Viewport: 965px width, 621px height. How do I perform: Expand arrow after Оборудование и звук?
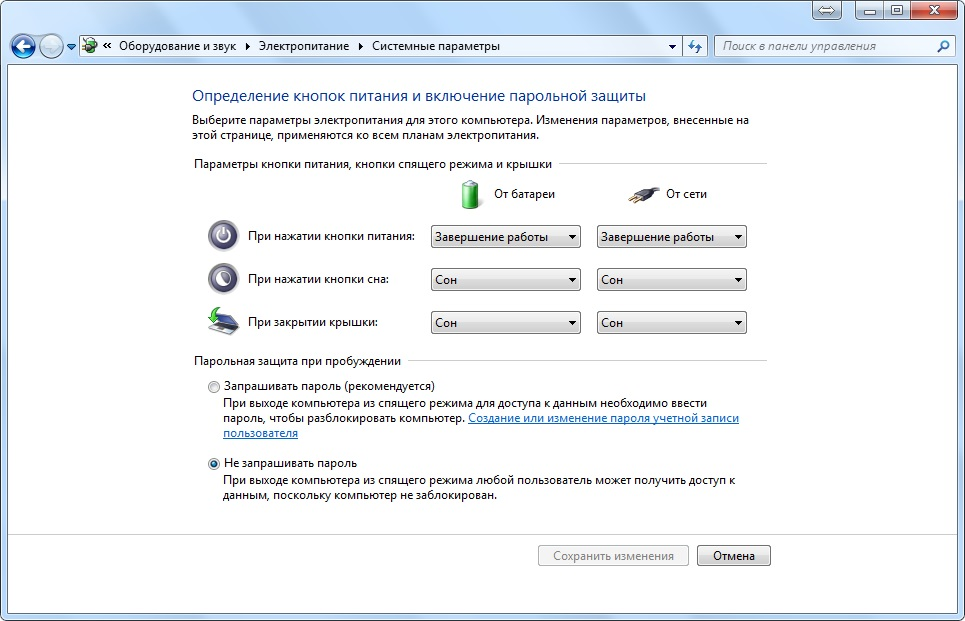click(247, 46)
